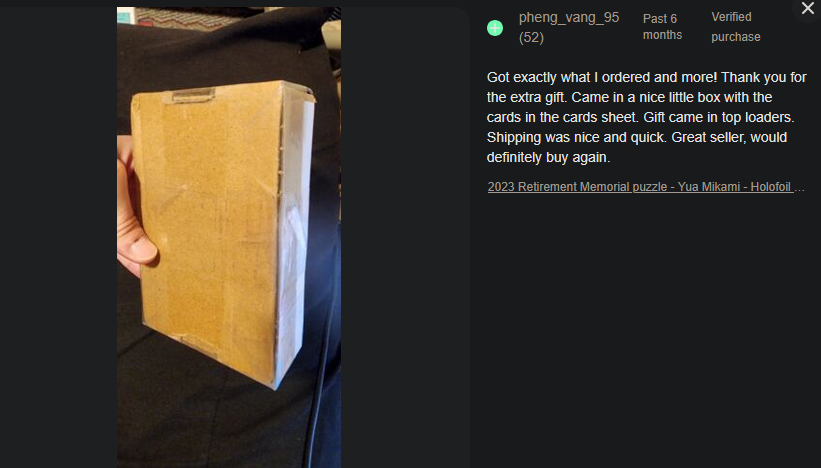Click the review sentence "Got exactly what I ordered"

tap(569, 77)
